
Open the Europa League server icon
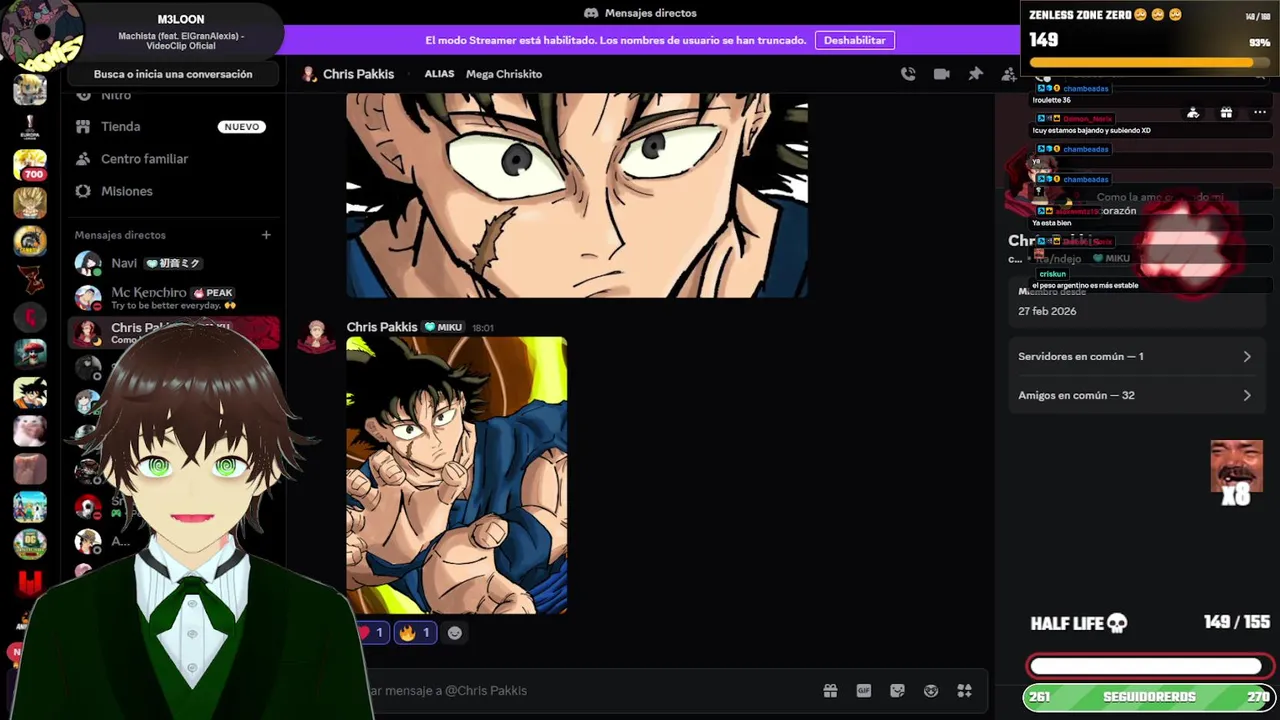(x=30, y=128)
